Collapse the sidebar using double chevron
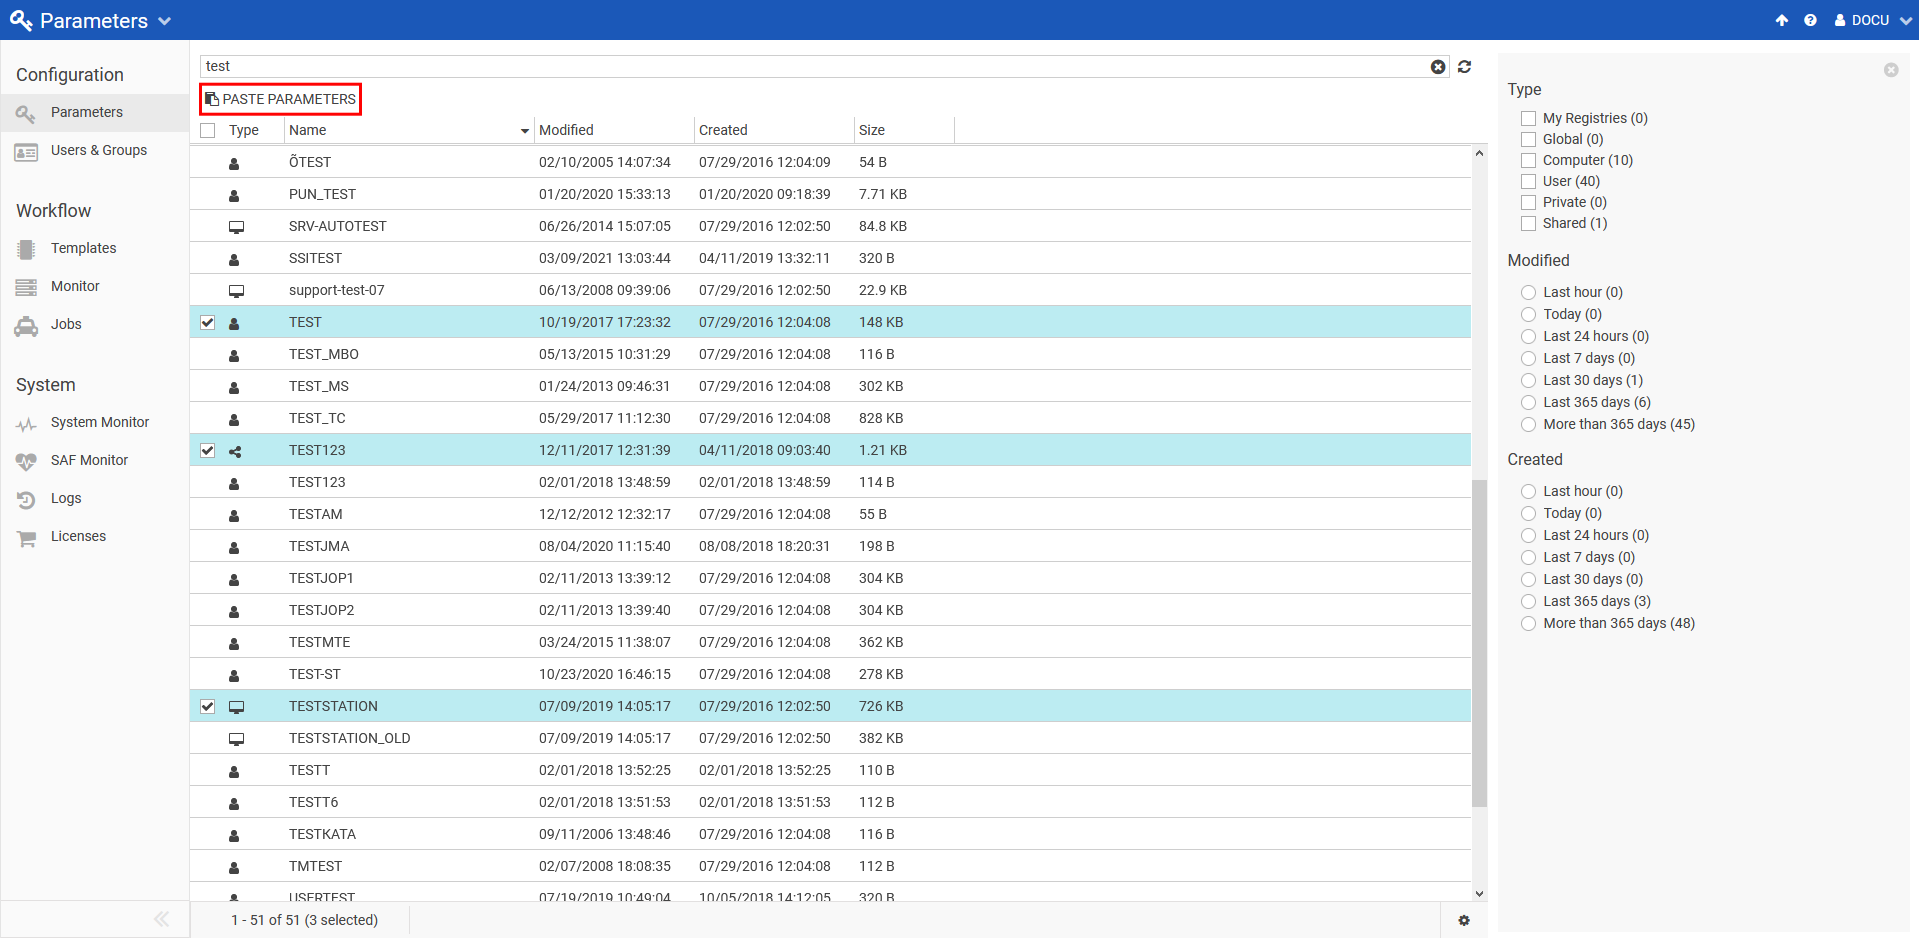Viewport: 1919px width, 938px height. (x=161, y=919)
